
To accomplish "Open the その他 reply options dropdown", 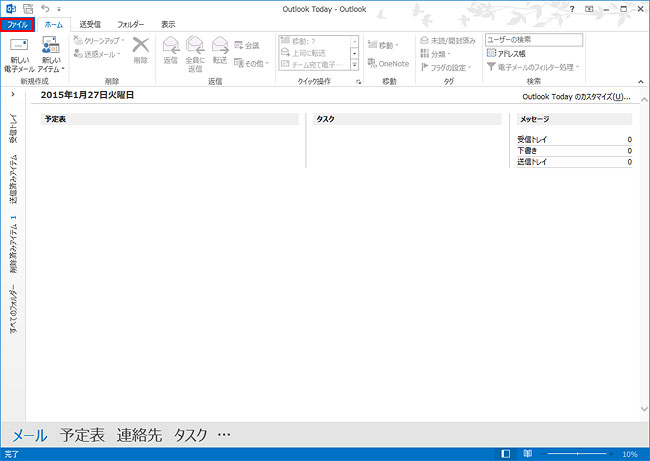I will 251,63.
